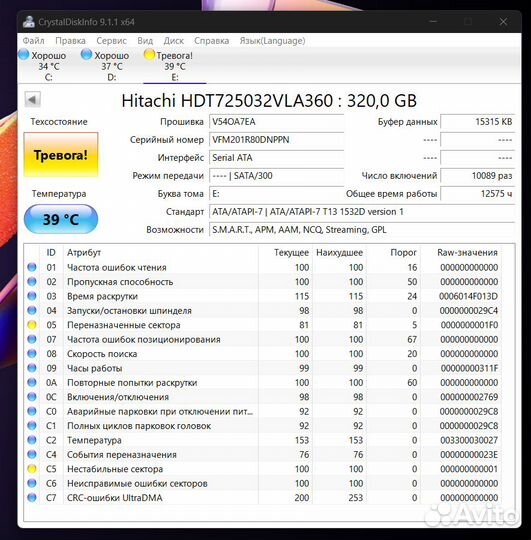
Task: Open the Файл menu
Action: (x=33, y=41)
